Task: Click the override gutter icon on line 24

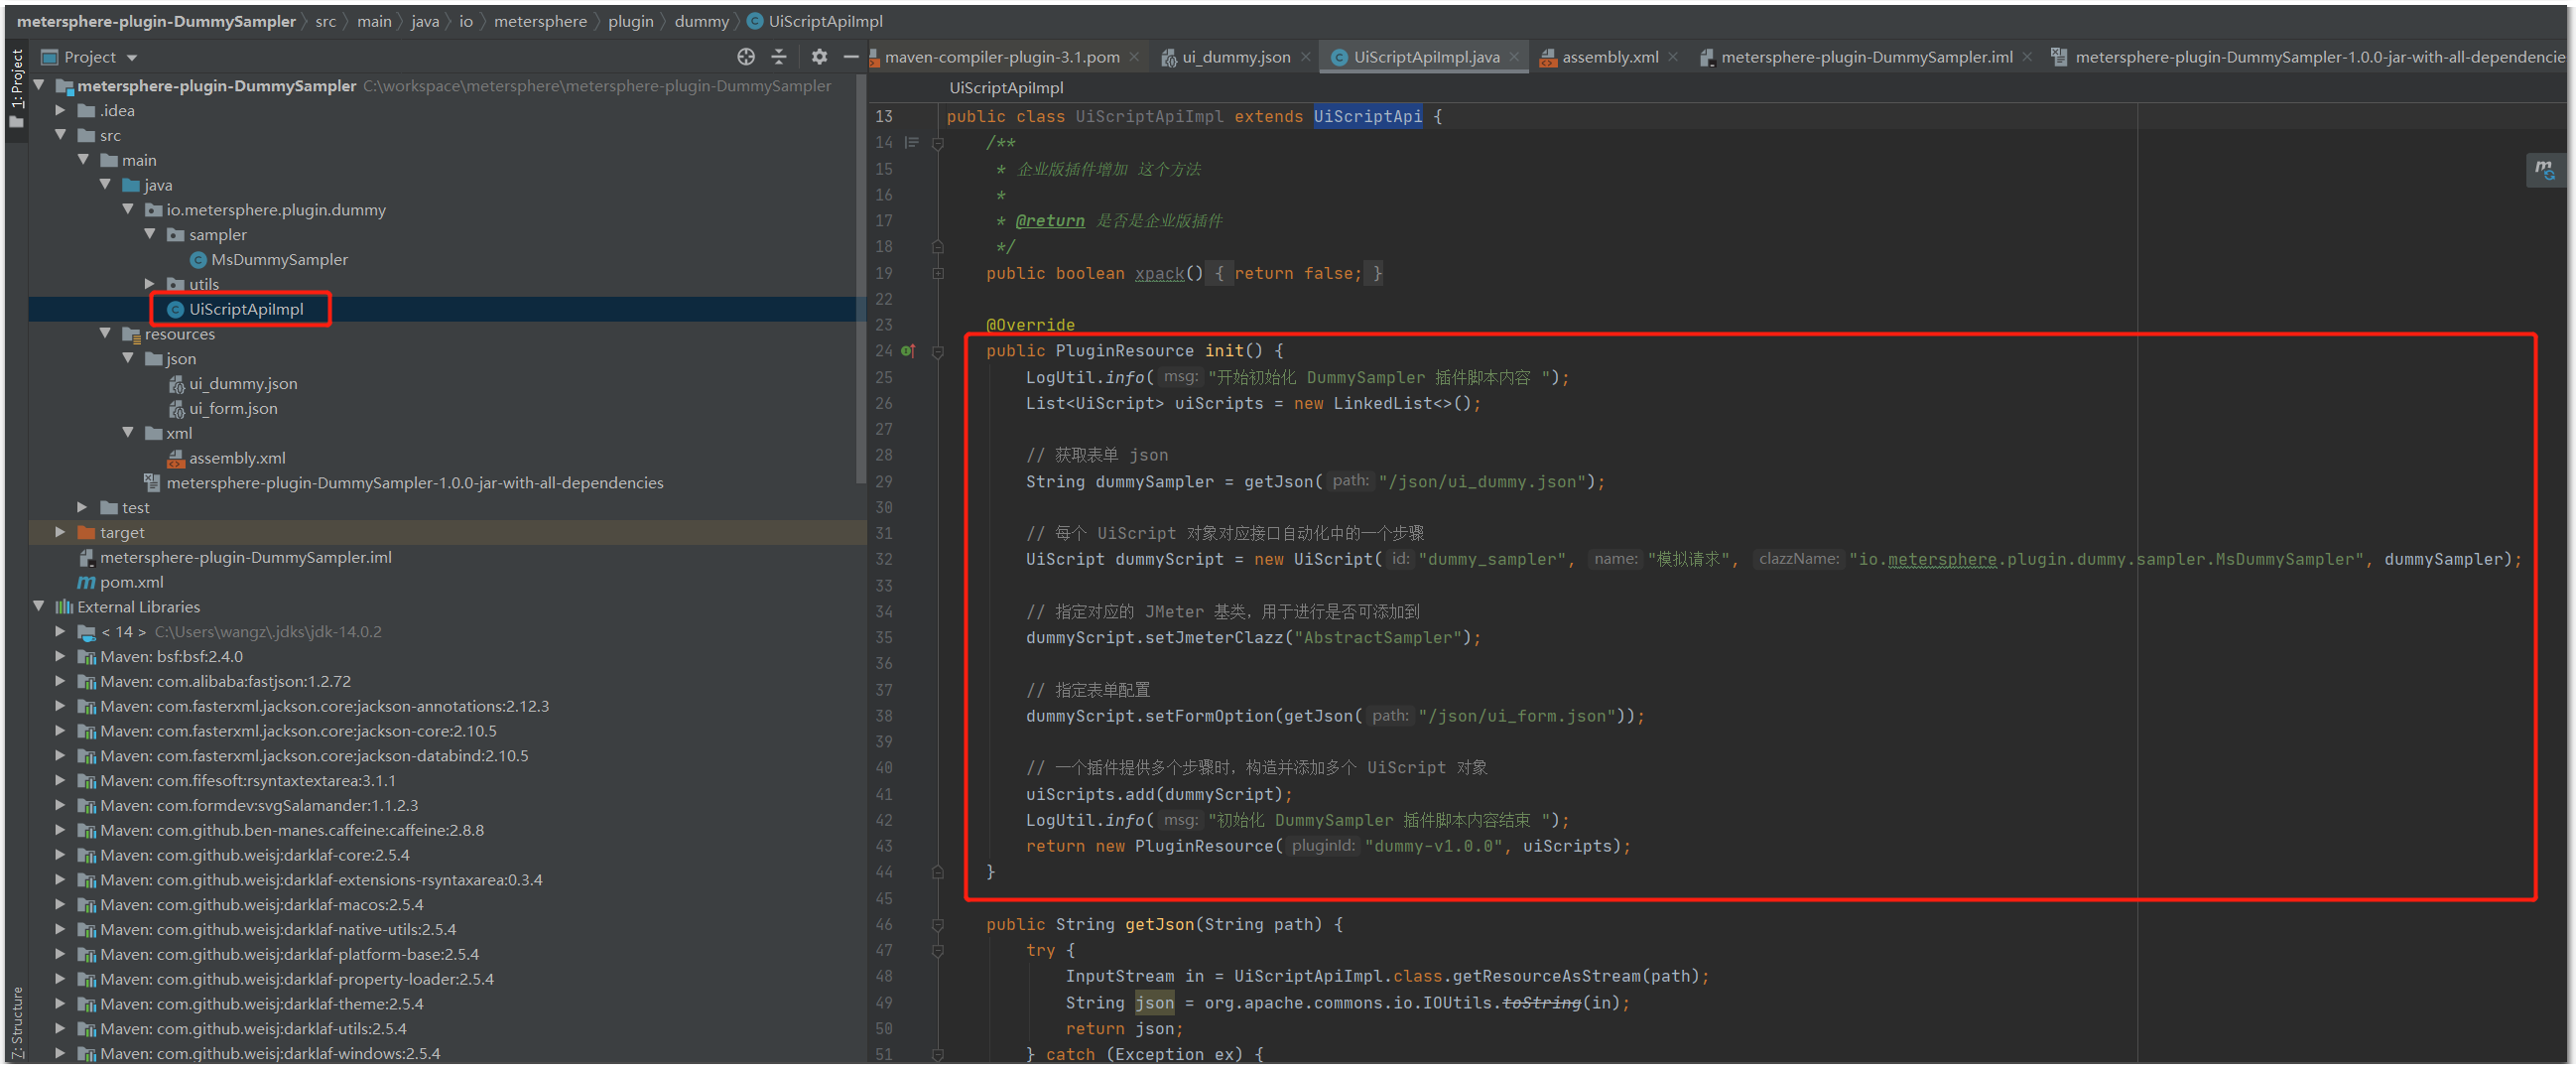Action: (908, 351)
